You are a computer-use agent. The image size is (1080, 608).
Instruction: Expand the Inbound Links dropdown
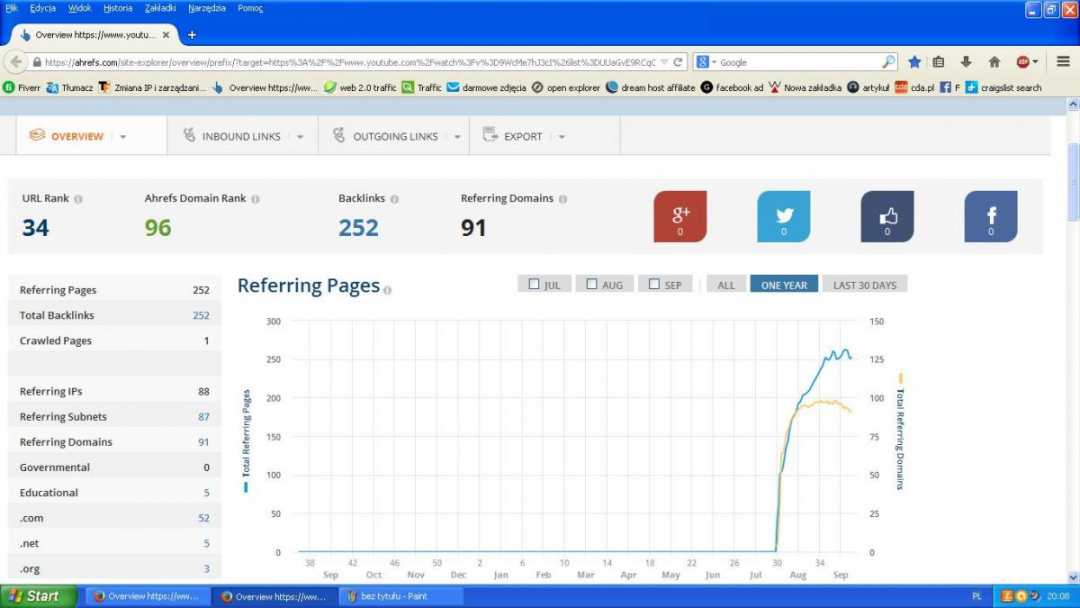click(300, 137)
